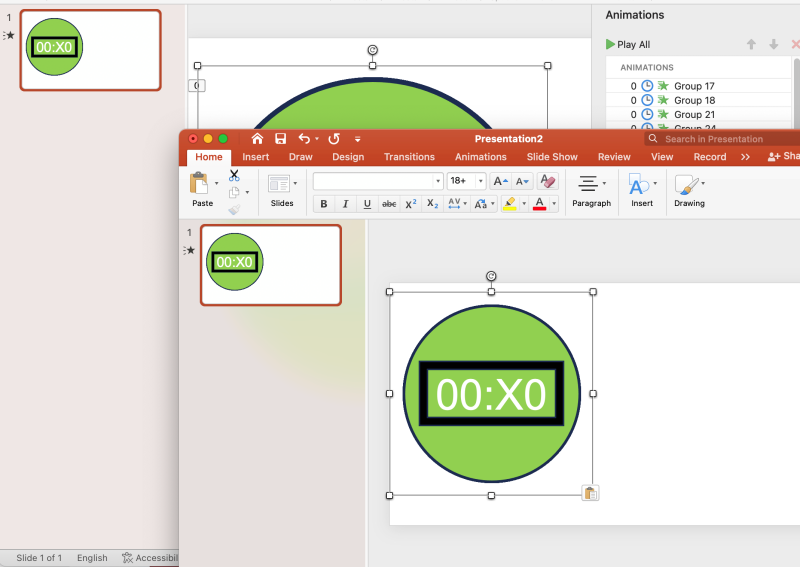The image size is (800, 567).
Task: Cut selection with the scissors icon
Action: [234, 176]
